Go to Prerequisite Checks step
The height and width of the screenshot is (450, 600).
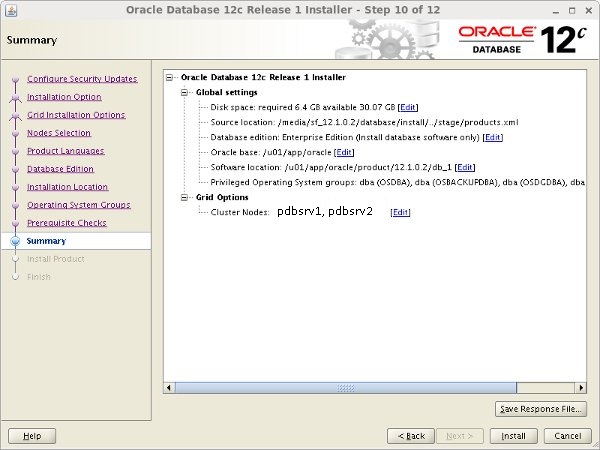click(x=67, y=223)
